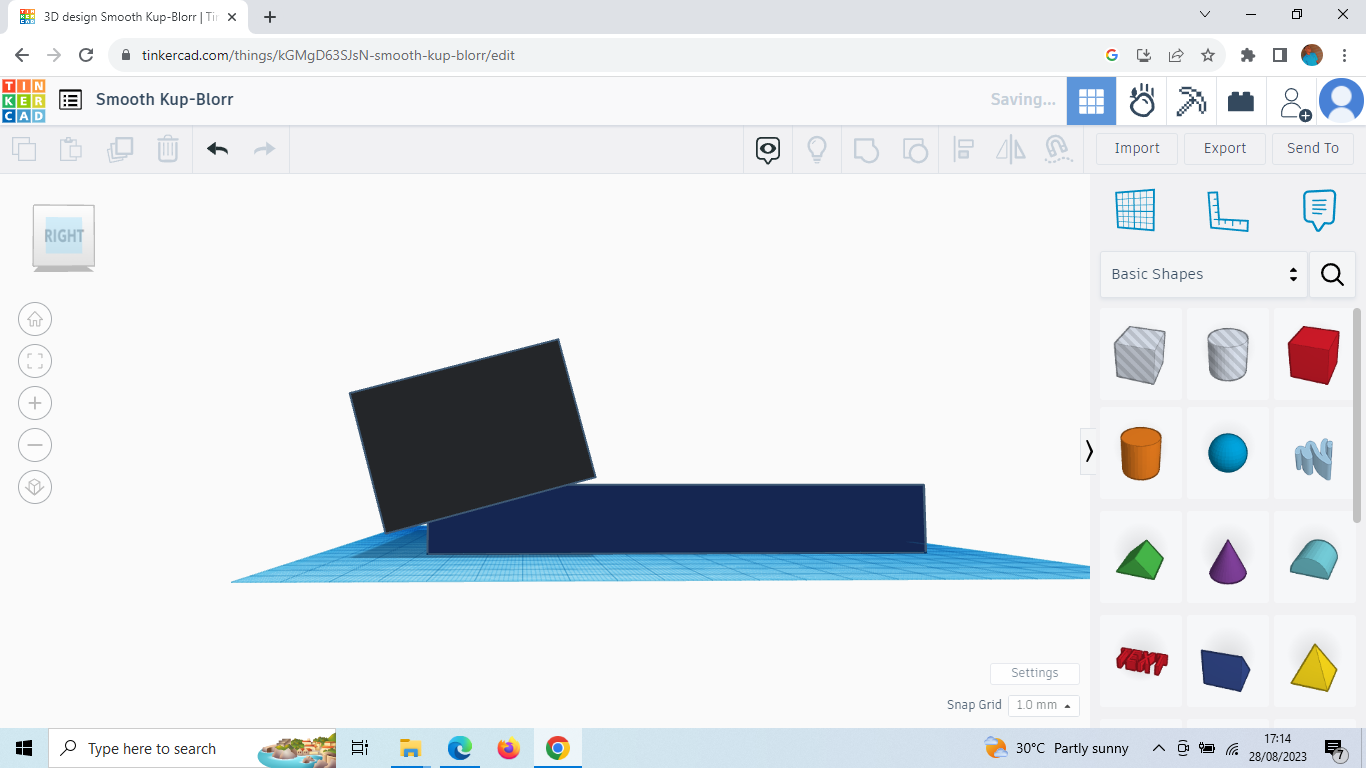
Task: Change the Snap Grid value from 1.0 mm
Action: pos(1043,705)
